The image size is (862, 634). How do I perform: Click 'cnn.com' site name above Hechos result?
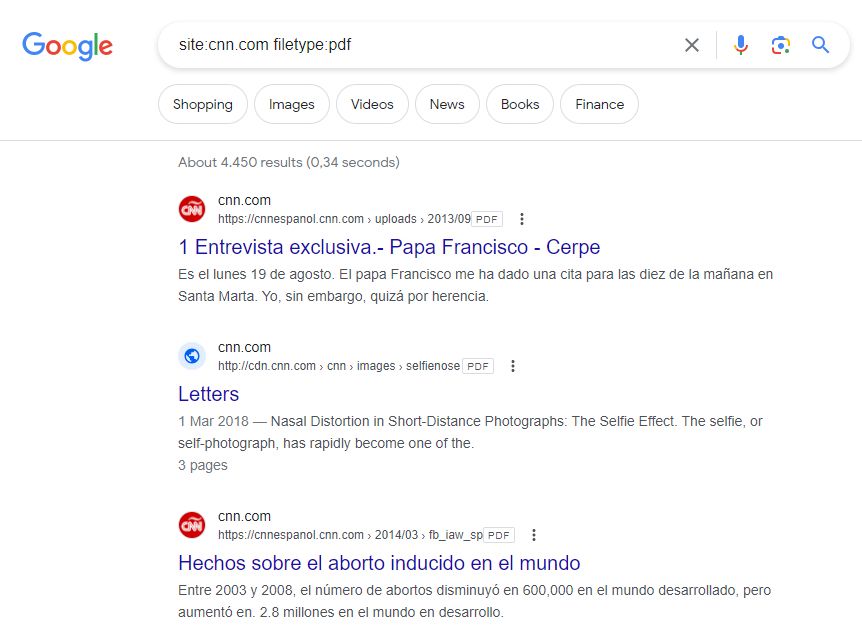pos(244,516)
